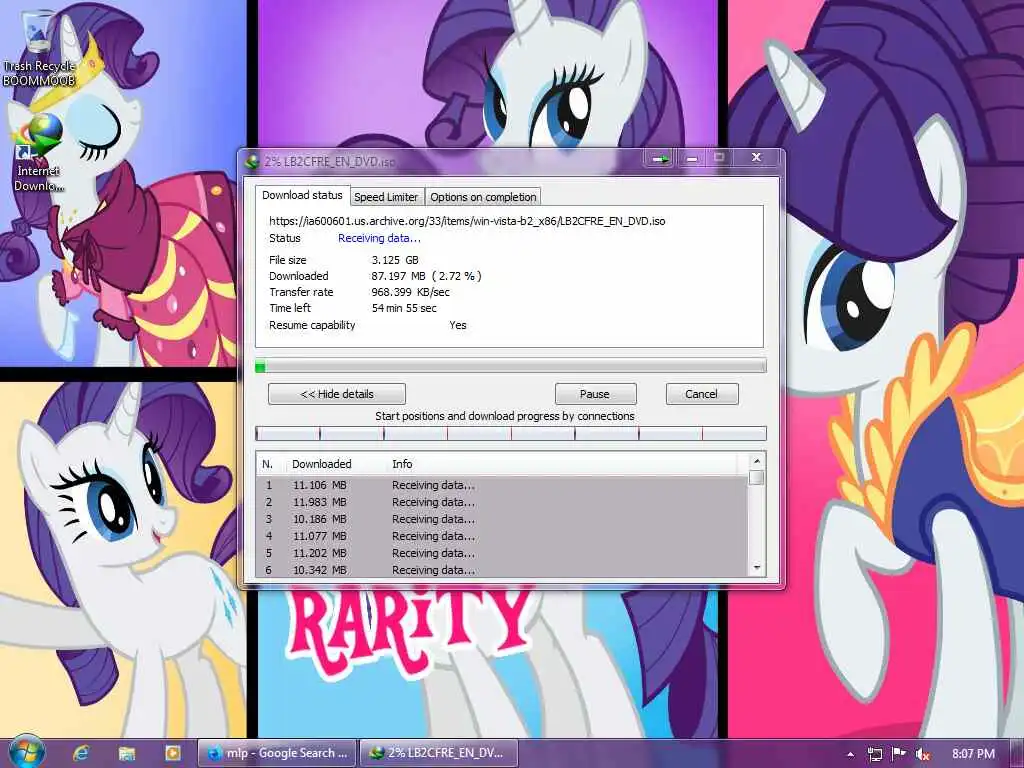Open the Internet Download Manager desktop shortcut
The width and height of the screenshot is (1024, 768).
38,152
